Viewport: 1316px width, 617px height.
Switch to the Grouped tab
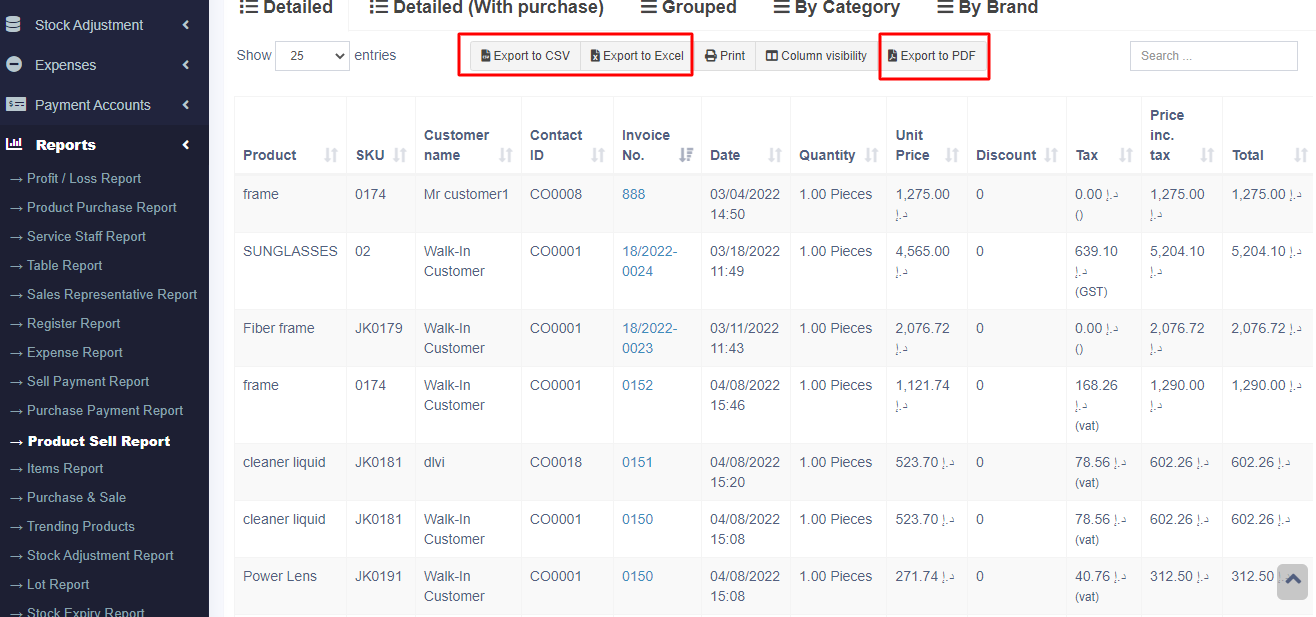688,8
